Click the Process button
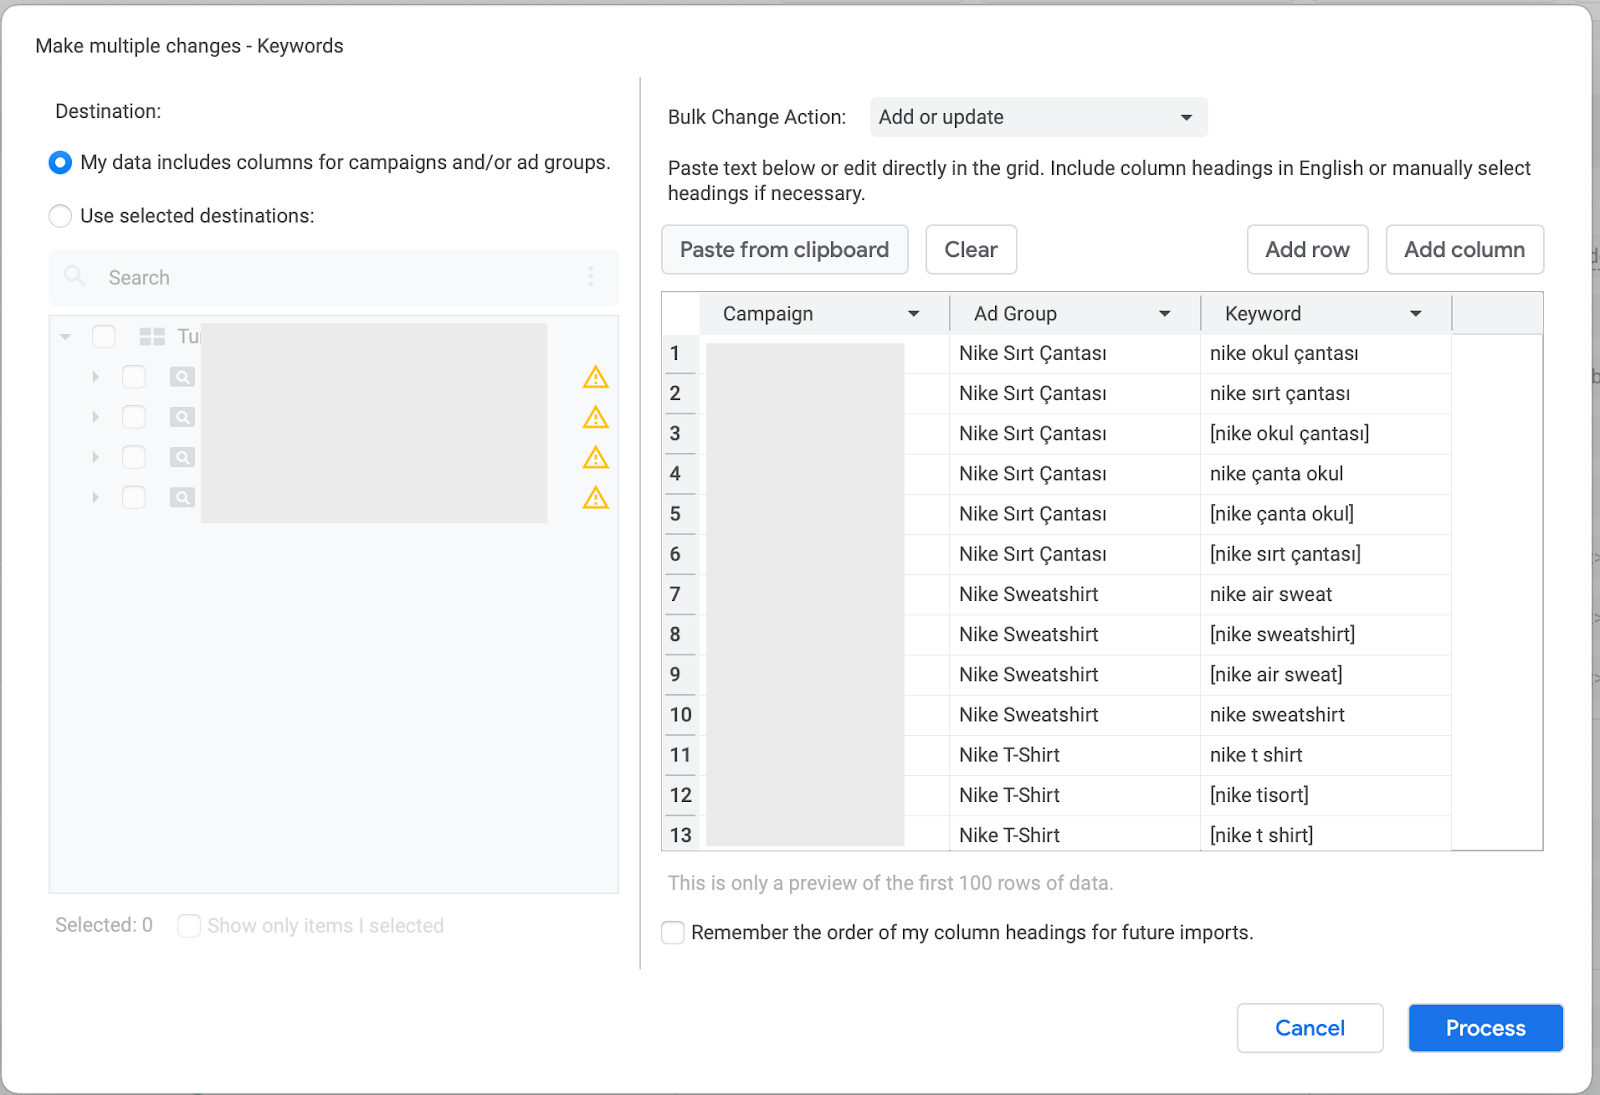This screenshot has height=1095, width=1600. pos(1485,1028)
